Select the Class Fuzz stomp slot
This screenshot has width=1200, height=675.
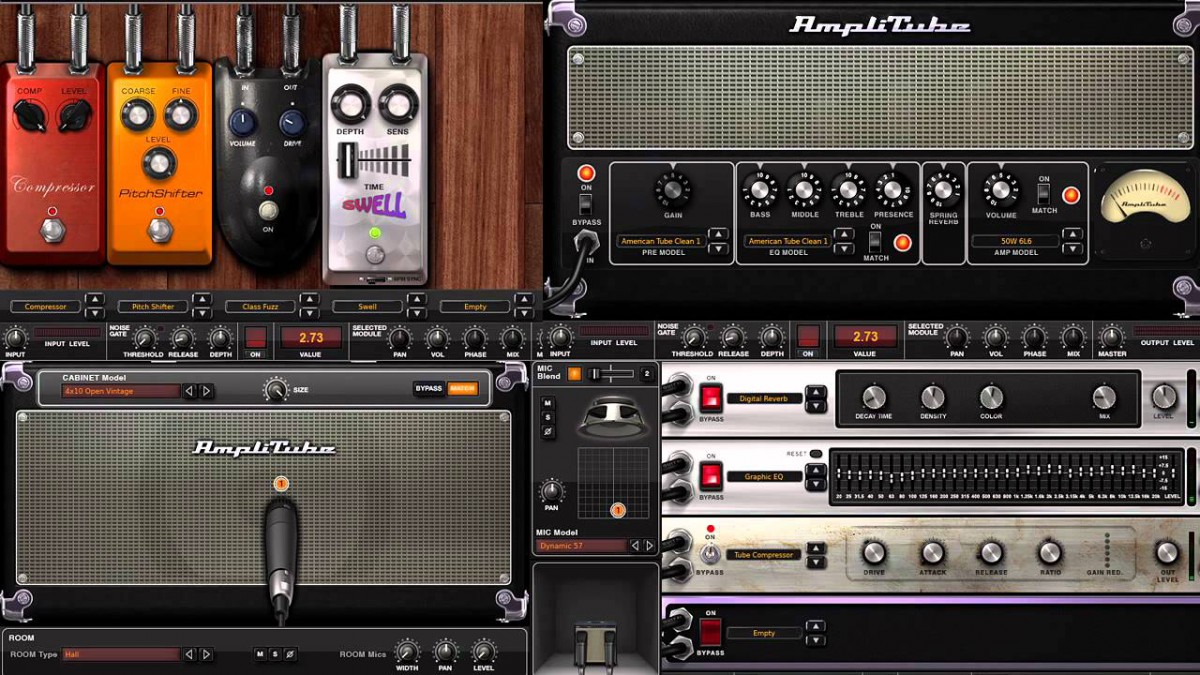pos(260,307)
